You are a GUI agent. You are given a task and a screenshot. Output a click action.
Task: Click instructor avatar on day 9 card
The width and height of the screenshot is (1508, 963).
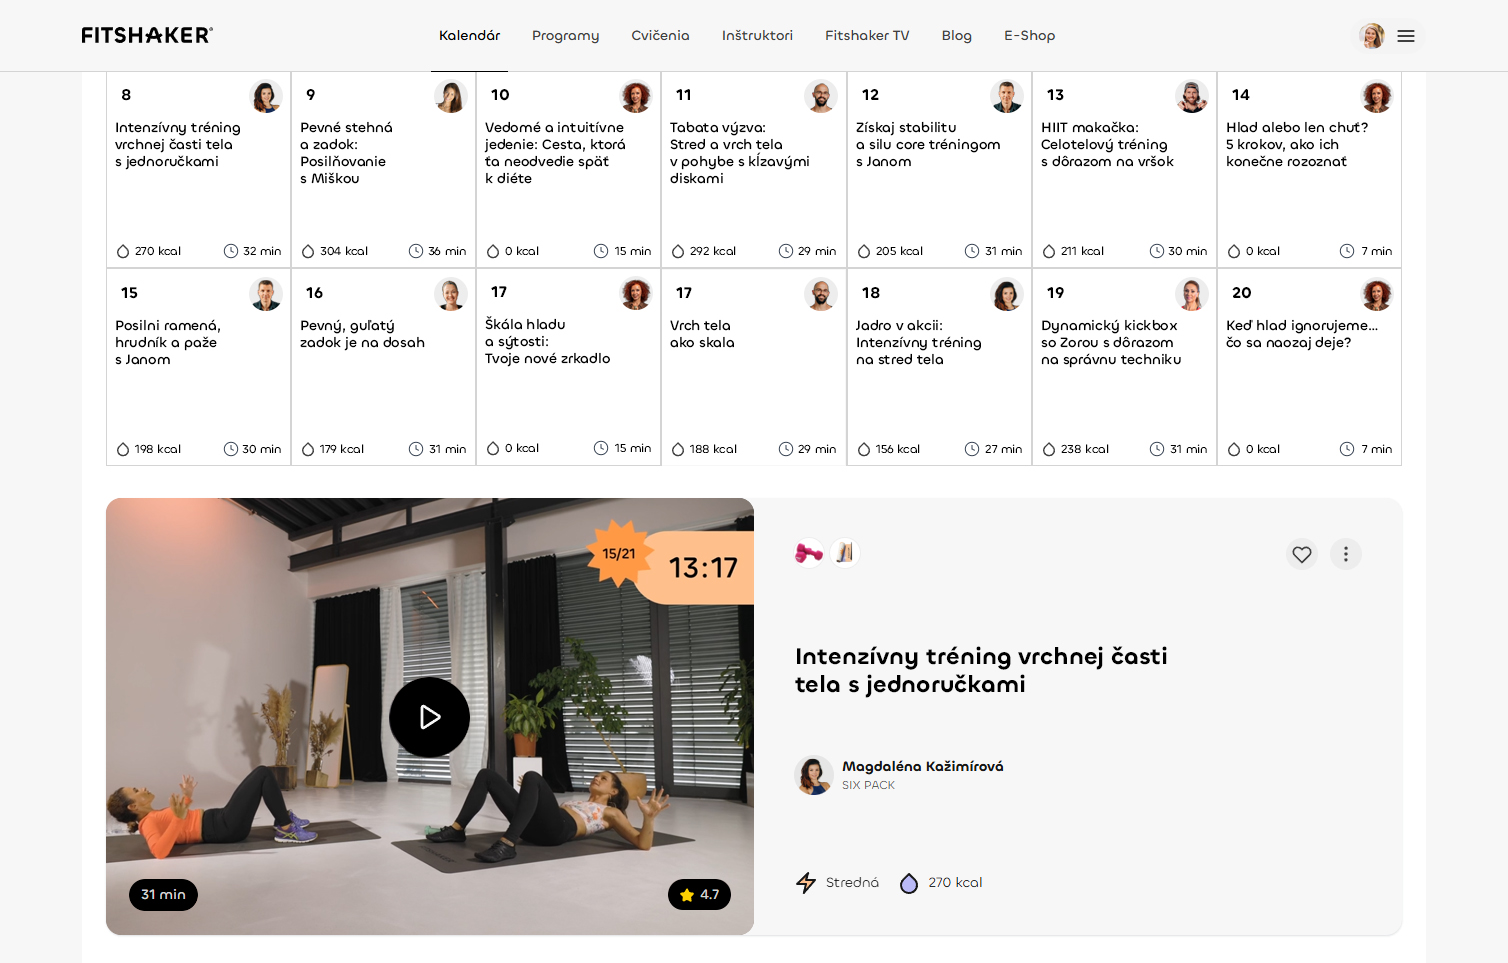(x=451, y=97)
